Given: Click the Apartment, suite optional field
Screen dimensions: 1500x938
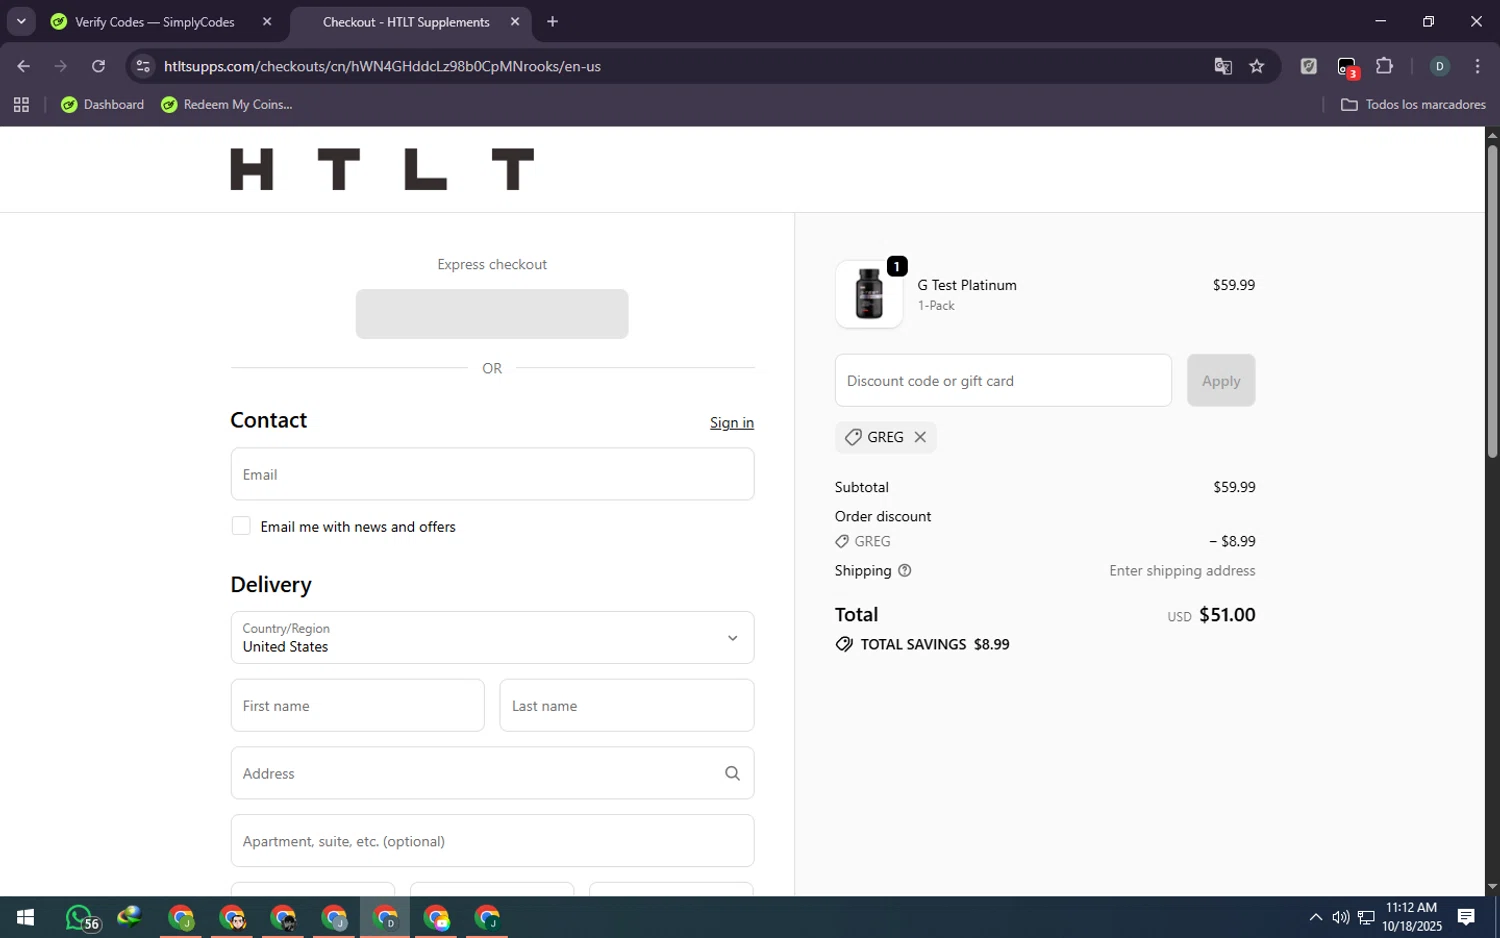Looking at the screenshot, I should click(x=492, y=841).
